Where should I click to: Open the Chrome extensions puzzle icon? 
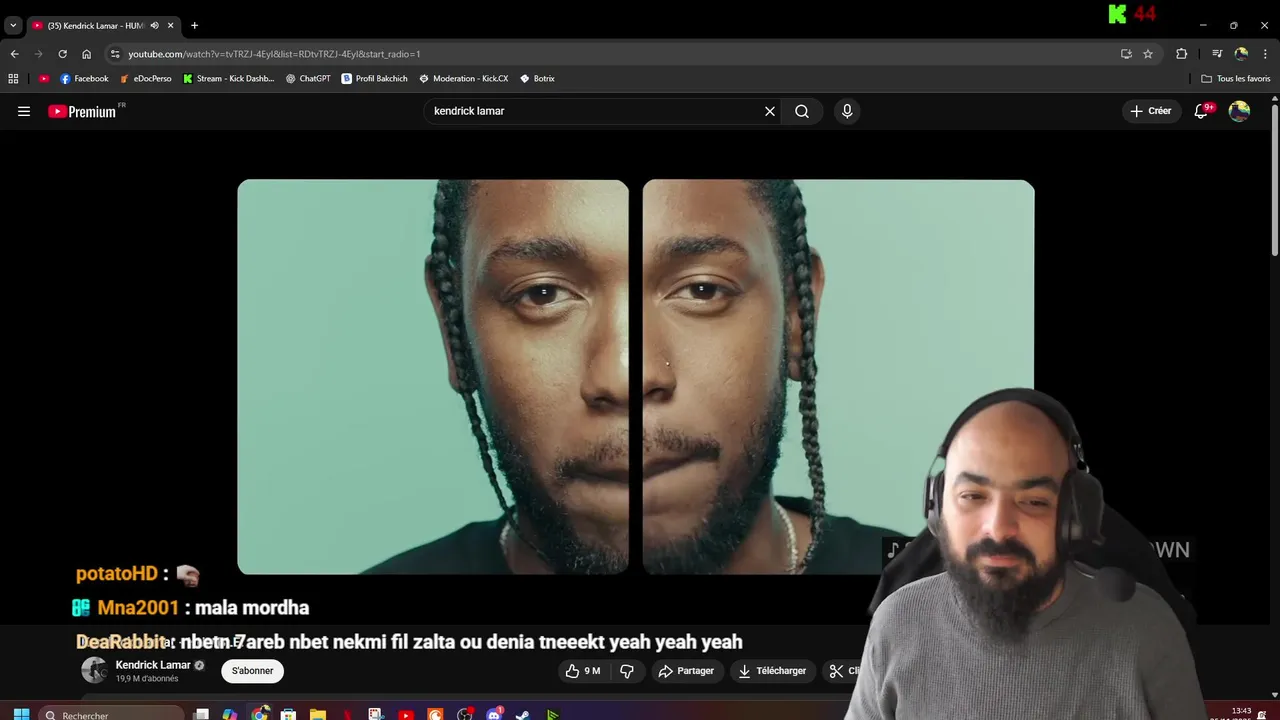(x=1181, y=54)
